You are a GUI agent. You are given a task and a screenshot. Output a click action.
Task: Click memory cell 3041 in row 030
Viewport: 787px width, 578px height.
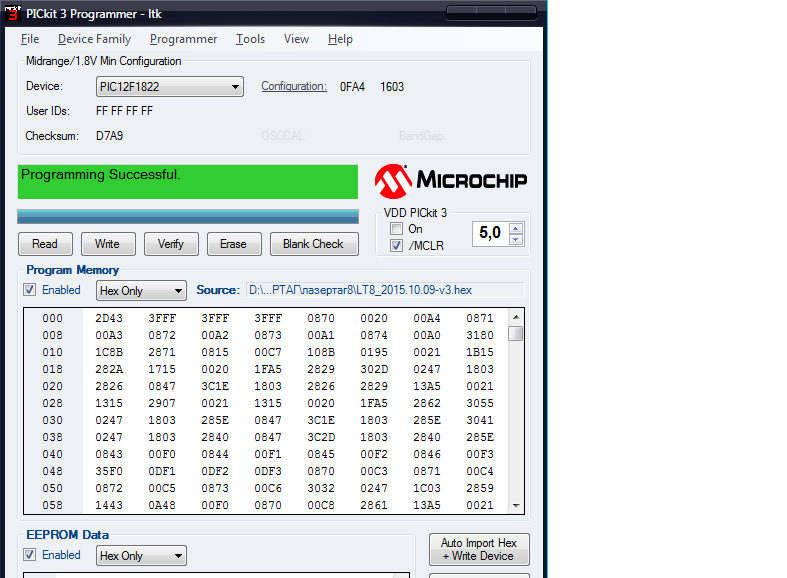point(480,420)
